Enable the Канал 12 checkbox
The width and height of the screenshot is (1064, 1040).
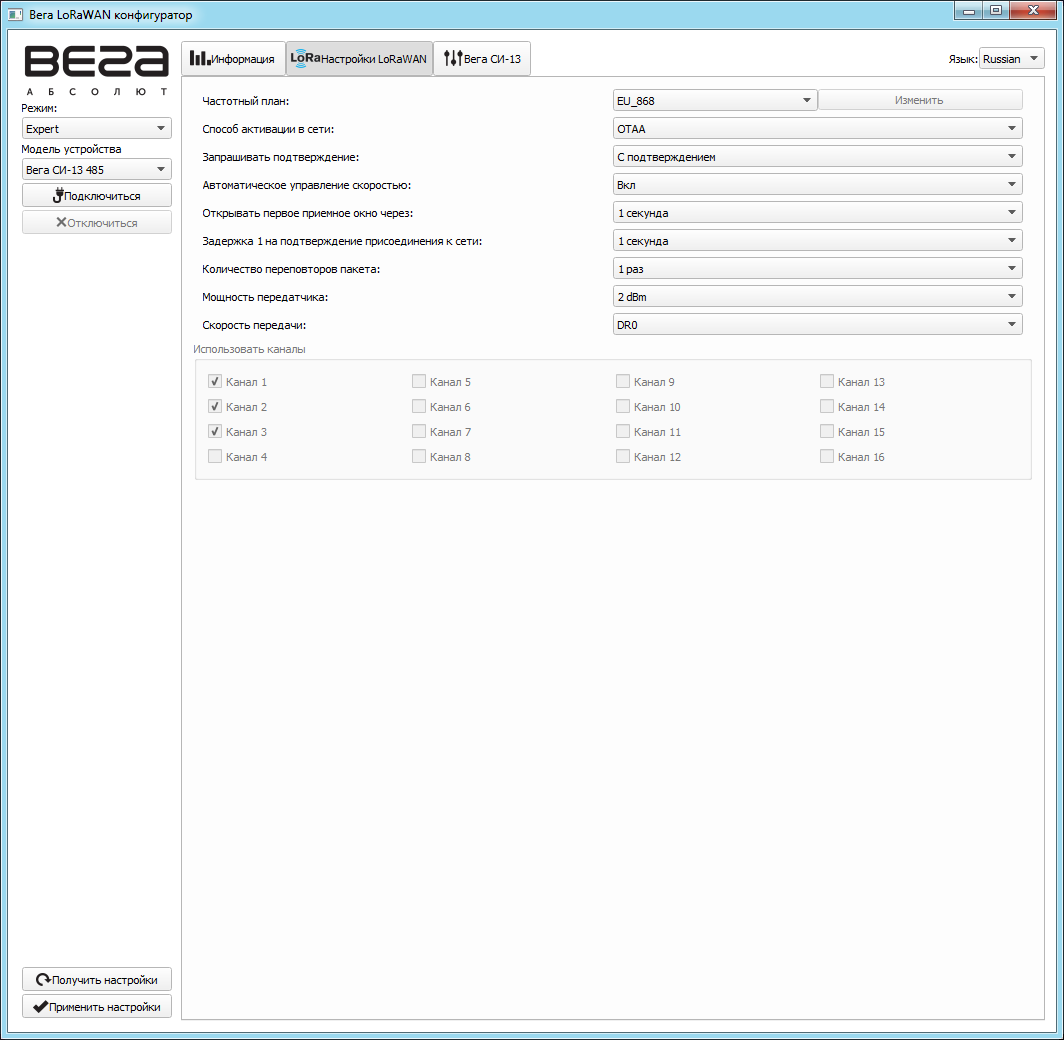(623, 457)
